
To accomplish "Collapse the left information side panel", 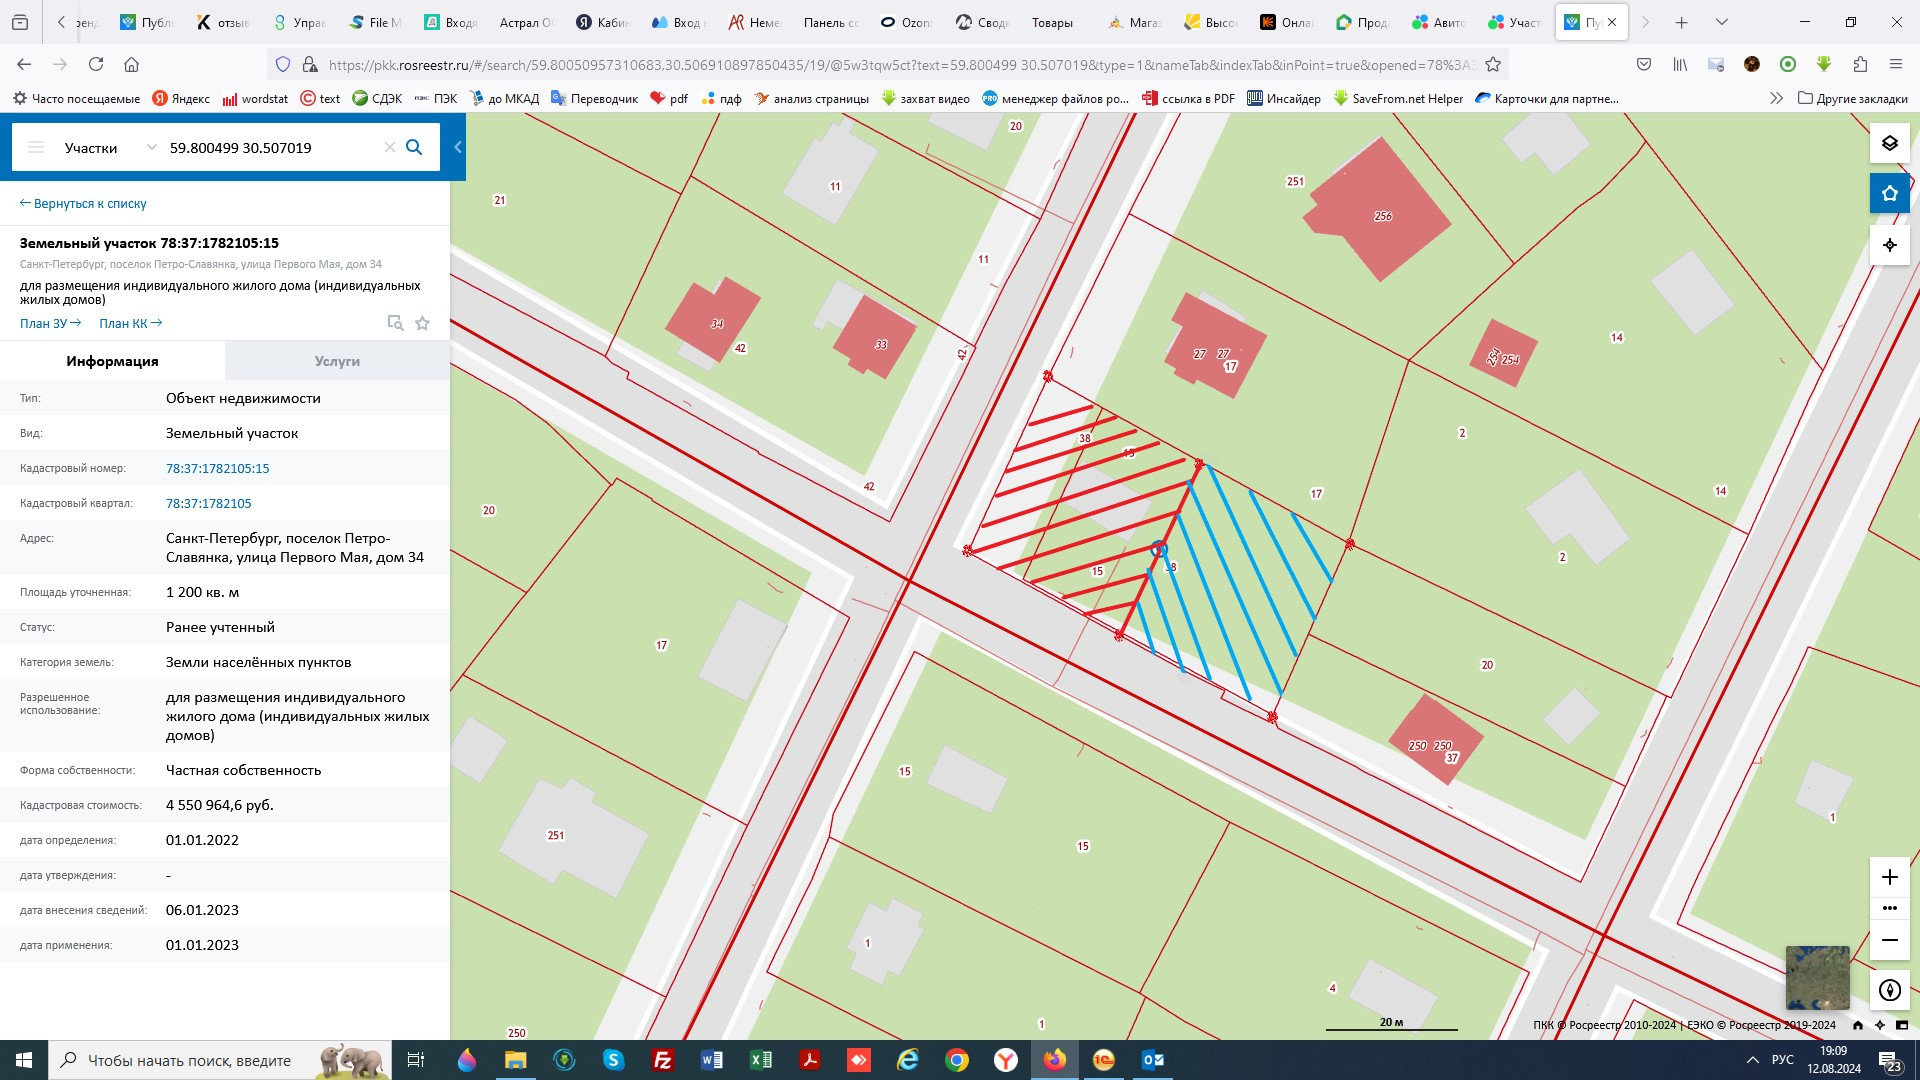I will point(458,147).
